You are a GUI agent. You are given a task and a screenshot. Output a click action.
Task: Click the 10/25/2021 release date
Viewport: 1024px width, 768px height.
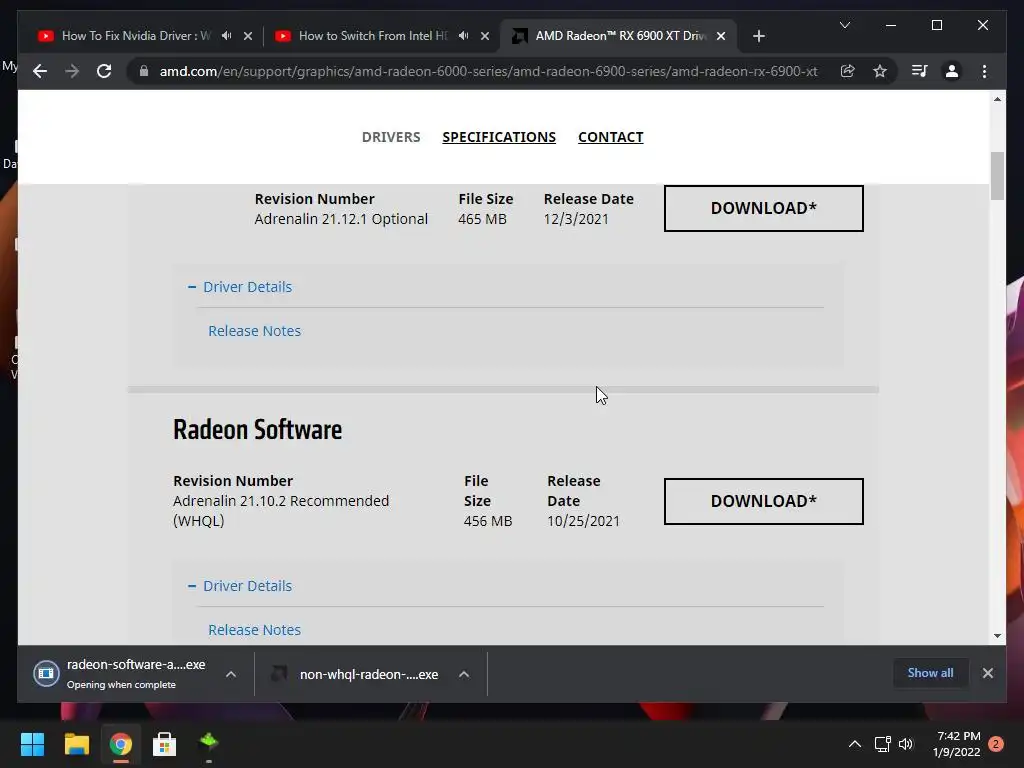click(583, 521)
